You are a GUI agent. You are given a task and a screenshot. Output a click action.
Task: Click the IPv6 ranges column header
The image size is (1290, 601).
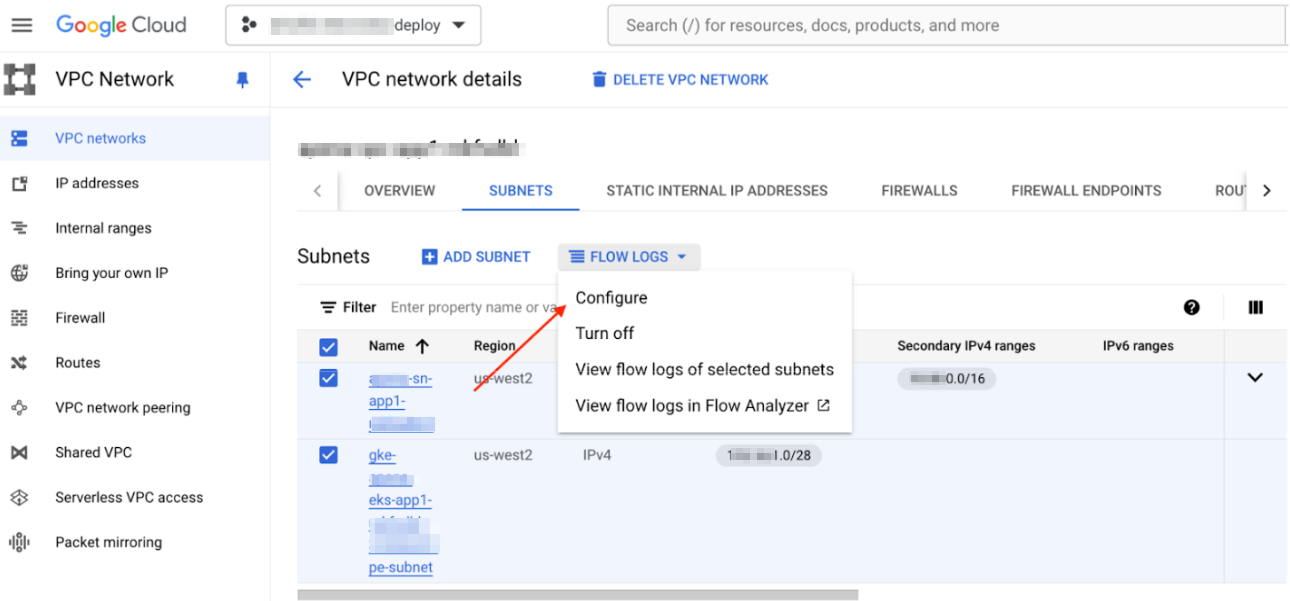[x=1138, y=346]
